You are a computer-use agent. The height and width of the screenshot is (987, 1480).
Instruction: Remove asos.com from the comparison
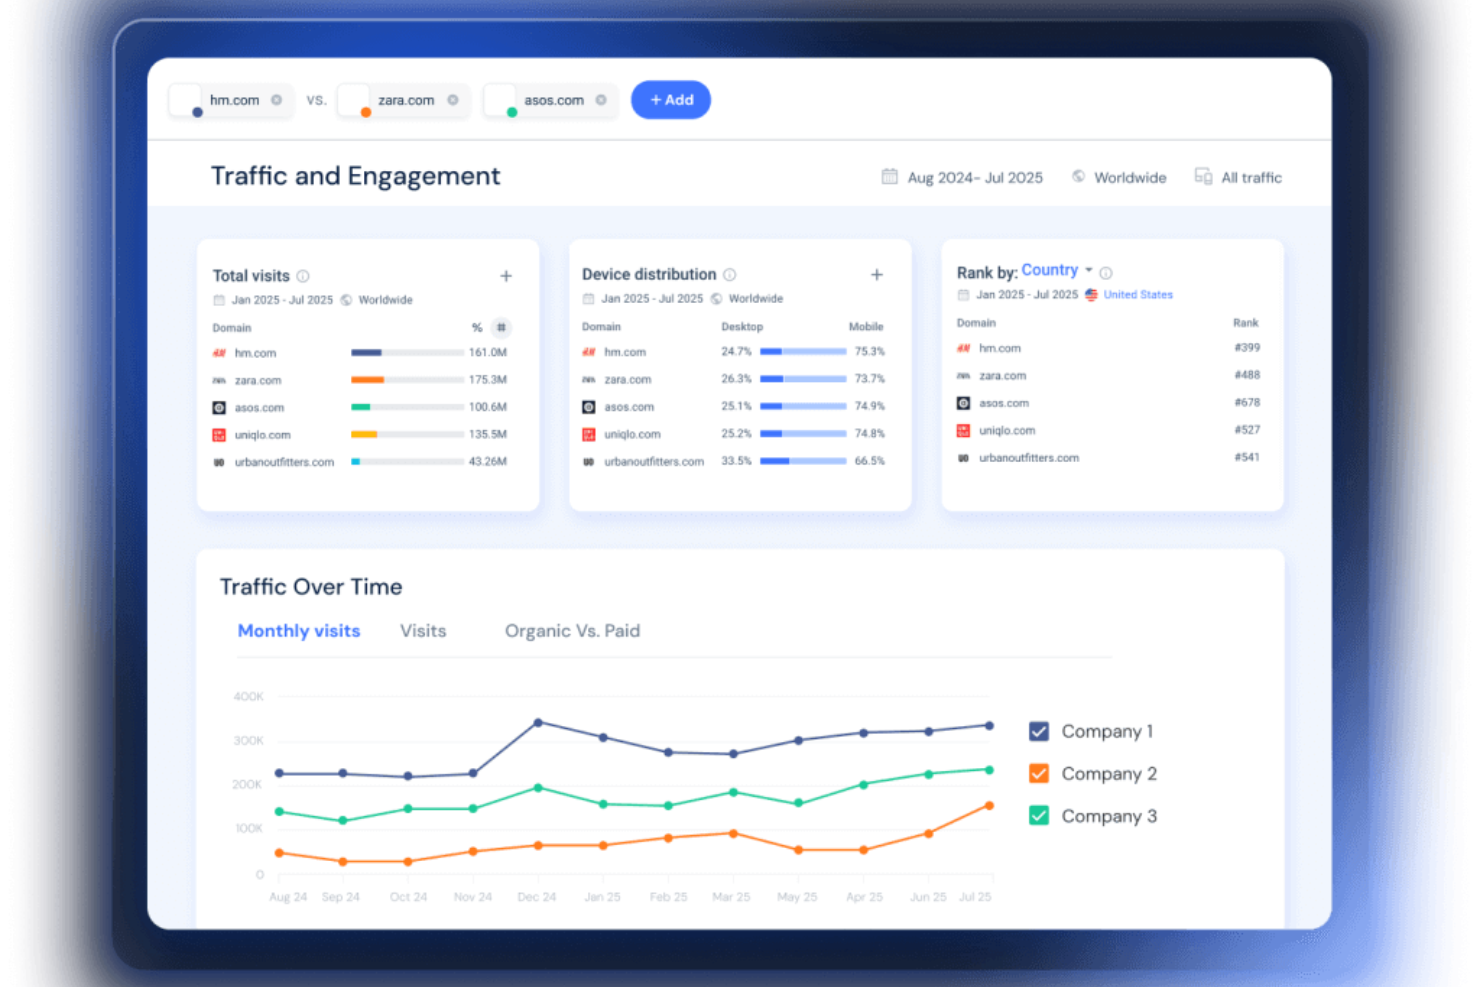click(x=601, y=100)
